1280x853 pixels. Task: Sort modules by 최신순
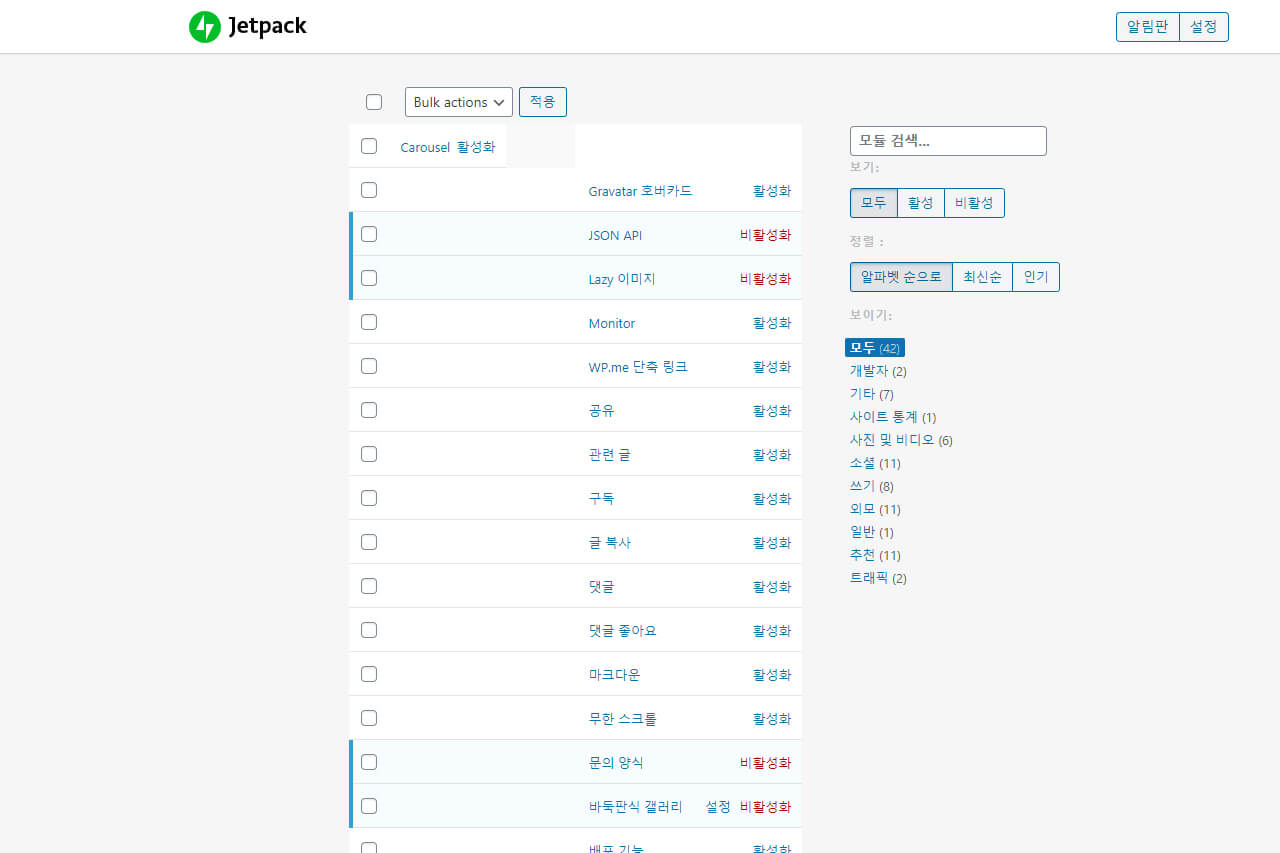[x=982, y=277]
